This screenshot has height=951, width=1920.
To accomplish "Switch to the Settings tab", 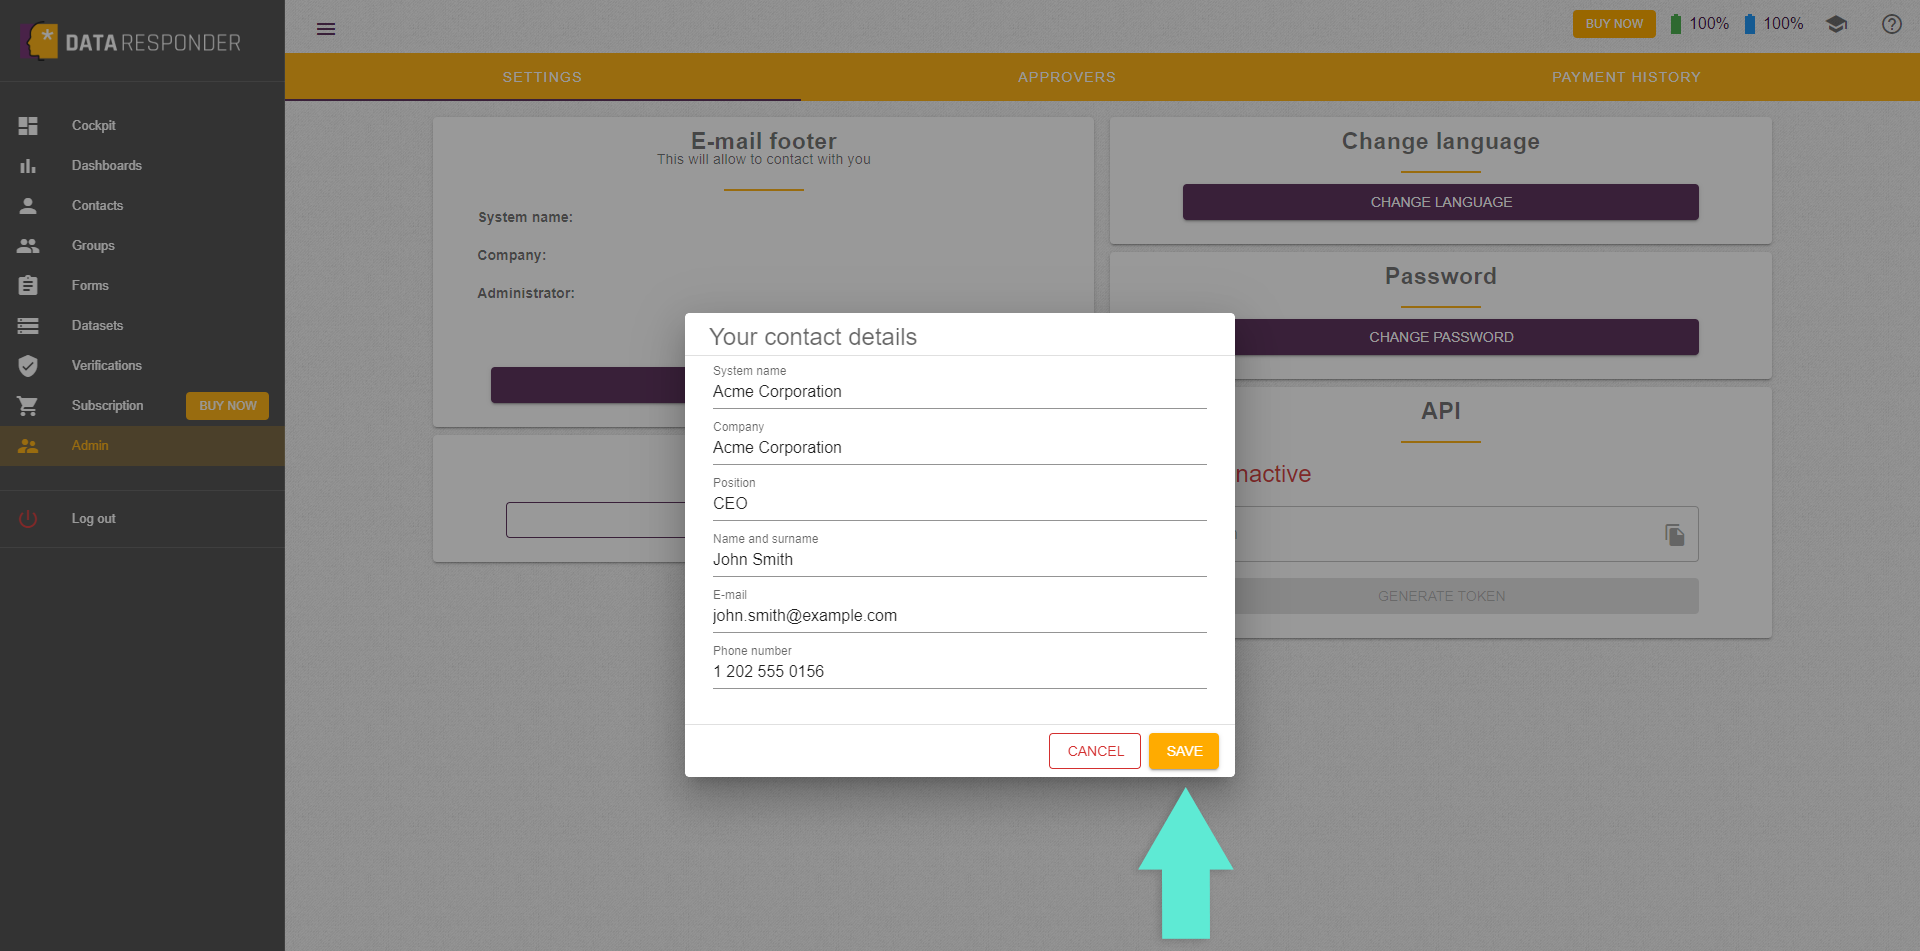I will coord(542,77).
